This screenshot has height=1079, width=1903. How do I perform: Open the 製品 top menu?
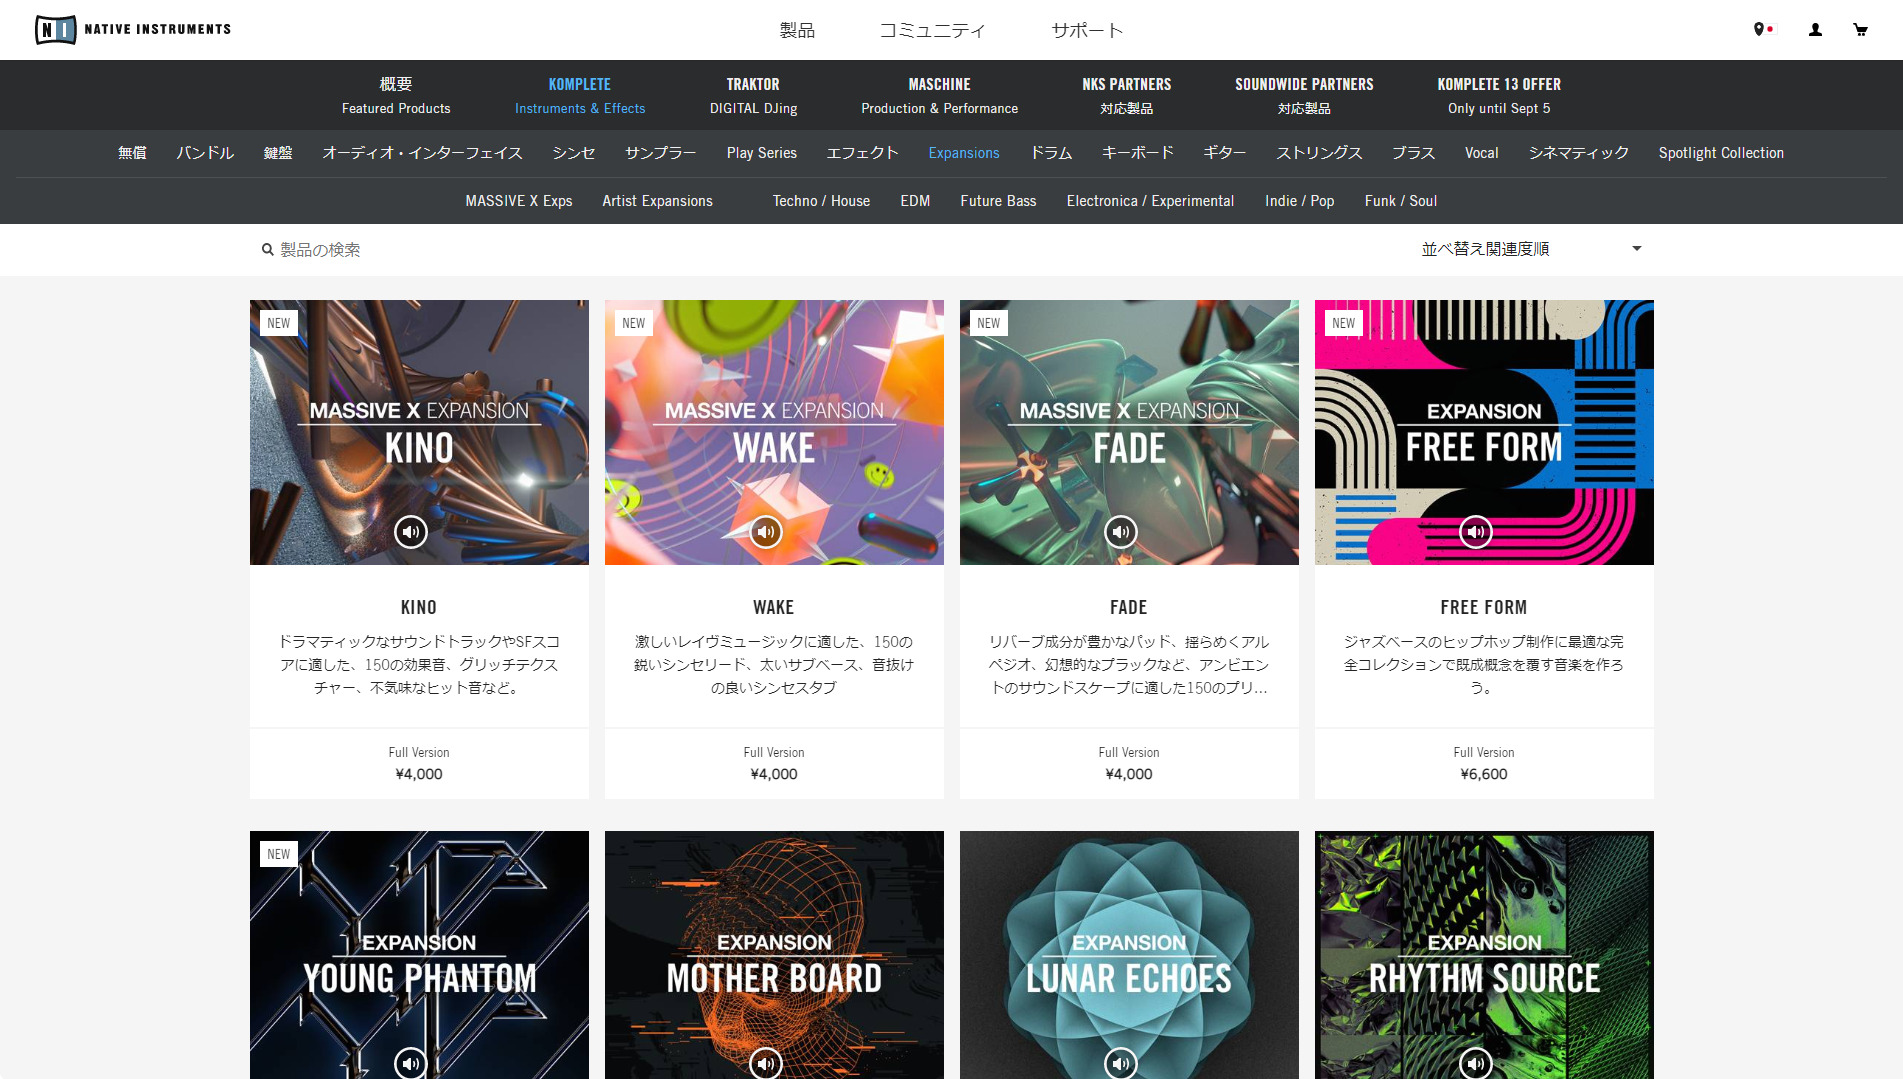(x=797, y=30)
